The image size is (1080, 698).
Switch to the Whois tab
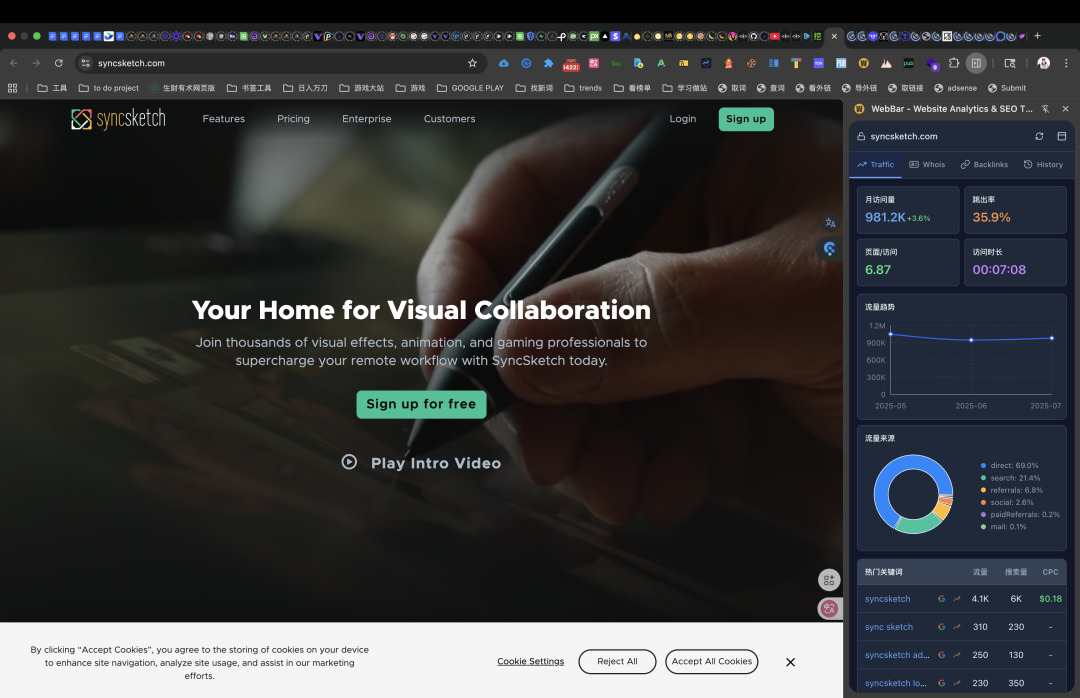point(927,165)
